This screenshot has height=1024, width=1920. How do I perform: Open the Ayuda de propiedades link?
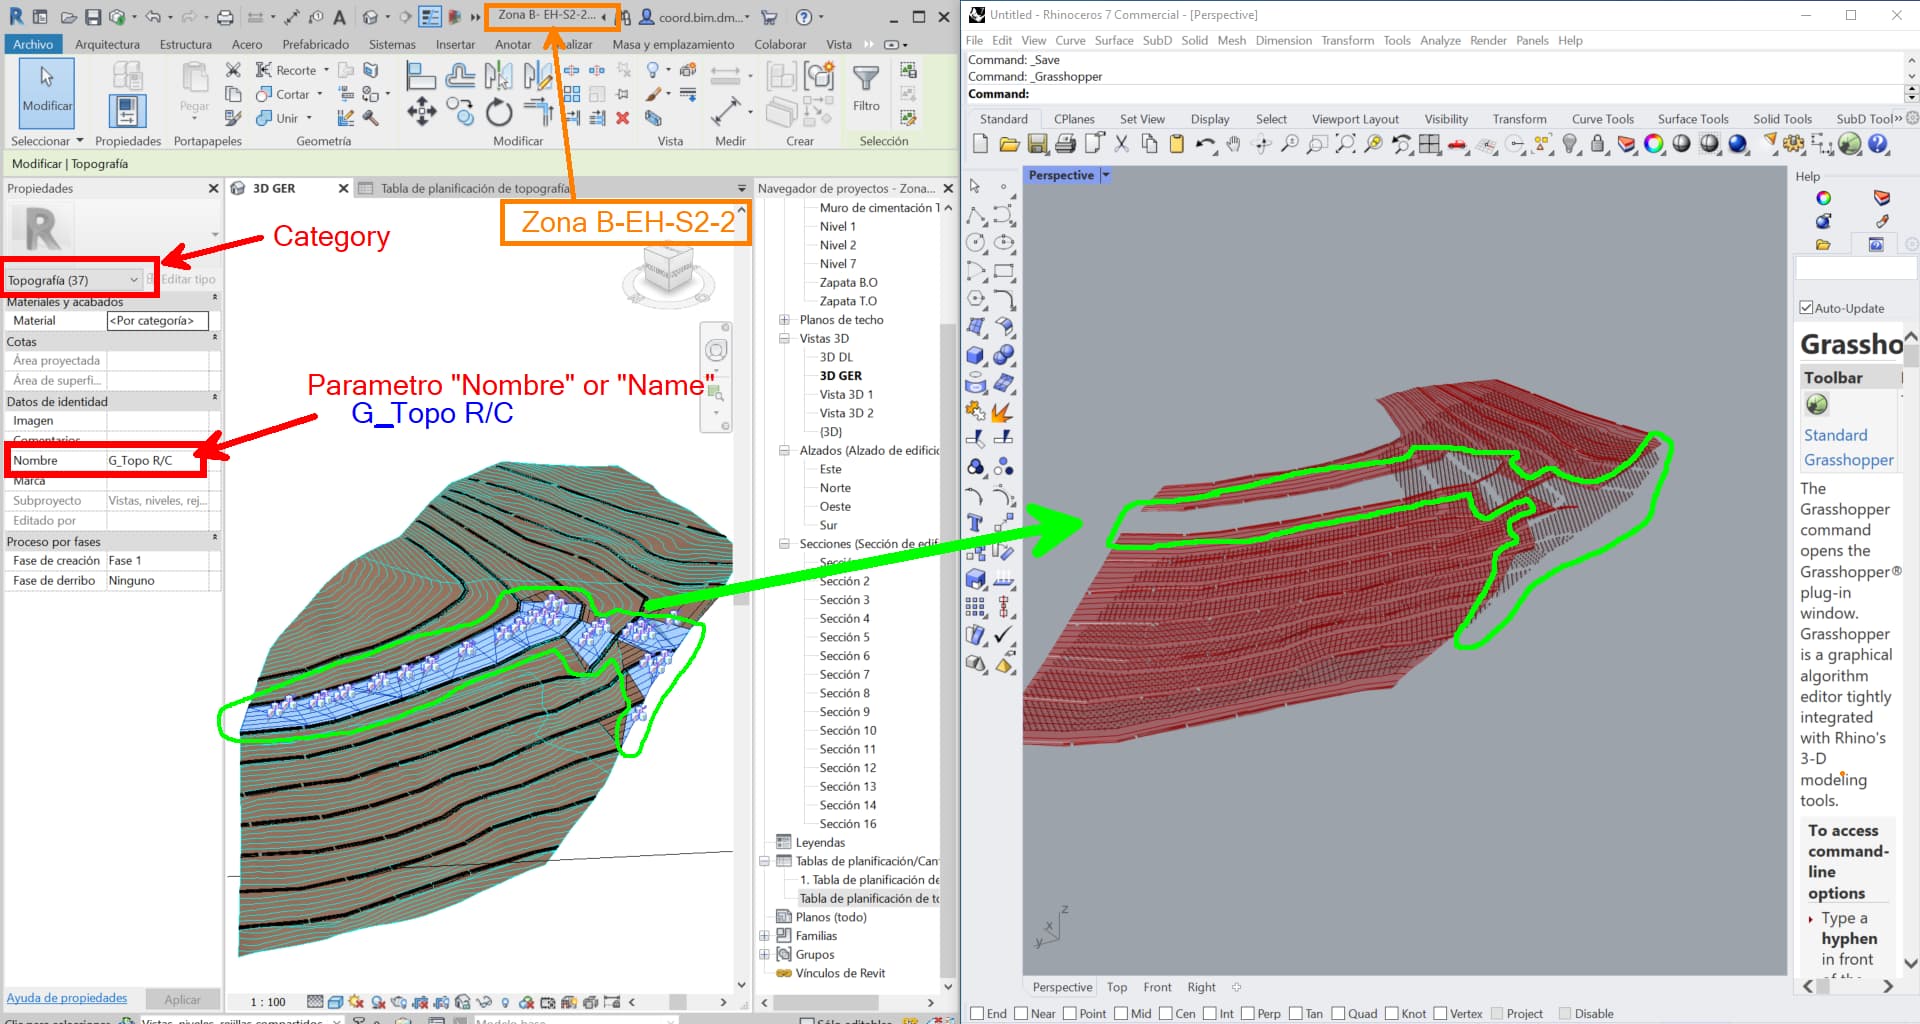coord(67,998)
